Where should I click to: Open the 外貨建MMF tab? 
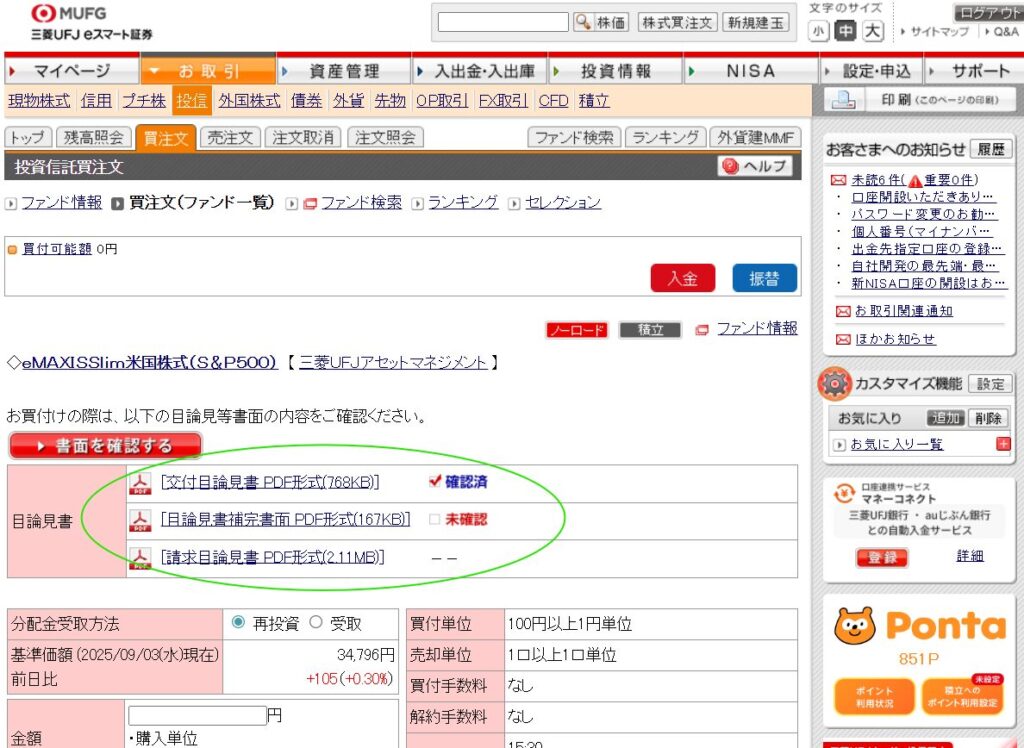pos(755,137)
